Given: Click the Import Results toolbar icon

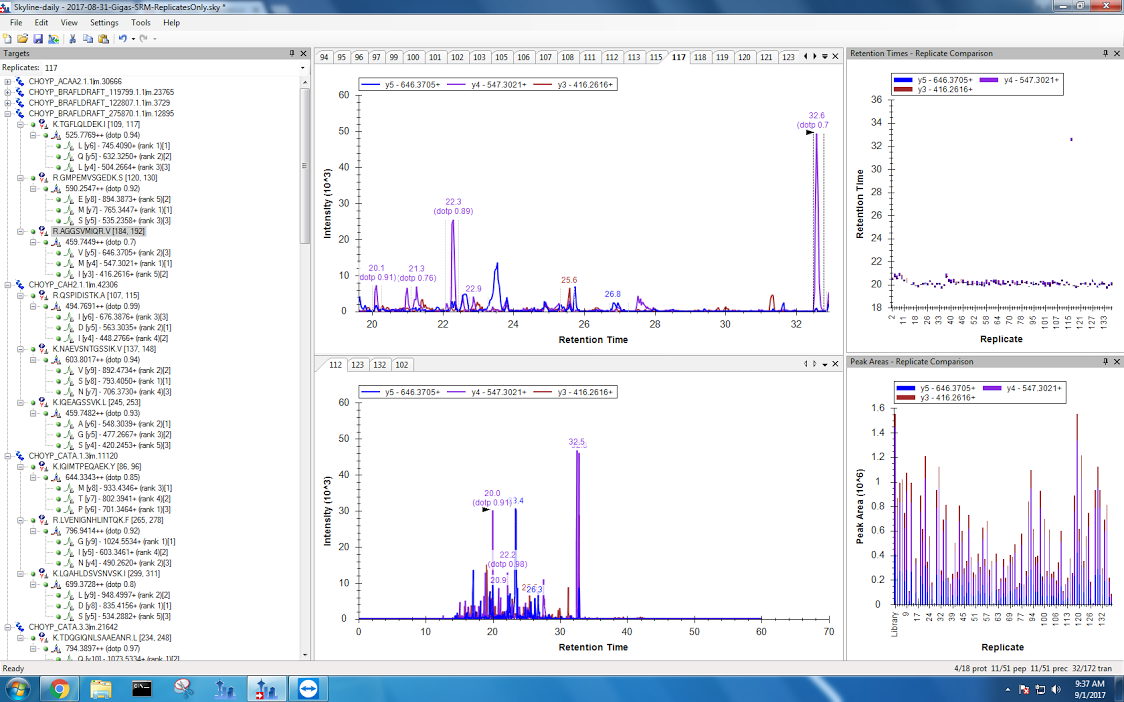Looking at the screenshot, I should tap(52, 38).
